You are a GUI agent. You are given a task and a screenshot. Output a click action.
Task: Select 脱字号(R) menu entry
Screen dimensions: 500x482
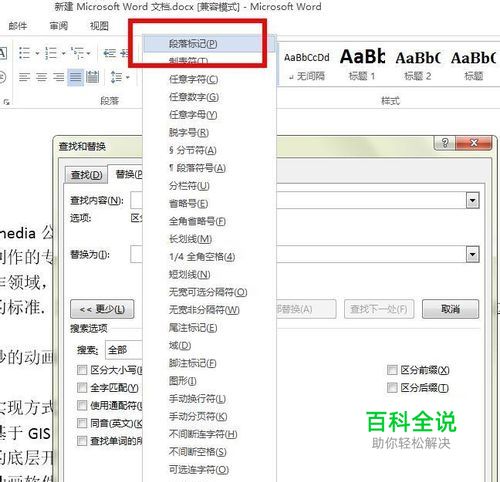pos(209,133)
